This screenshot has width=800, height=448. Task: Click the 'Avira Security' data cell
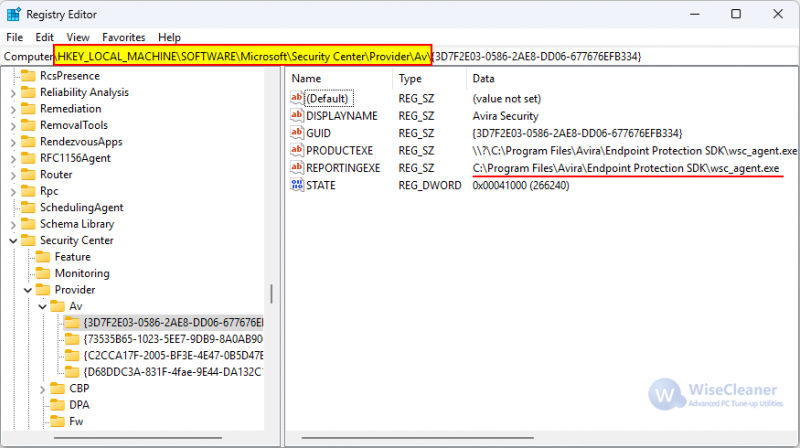pos(505,116)
